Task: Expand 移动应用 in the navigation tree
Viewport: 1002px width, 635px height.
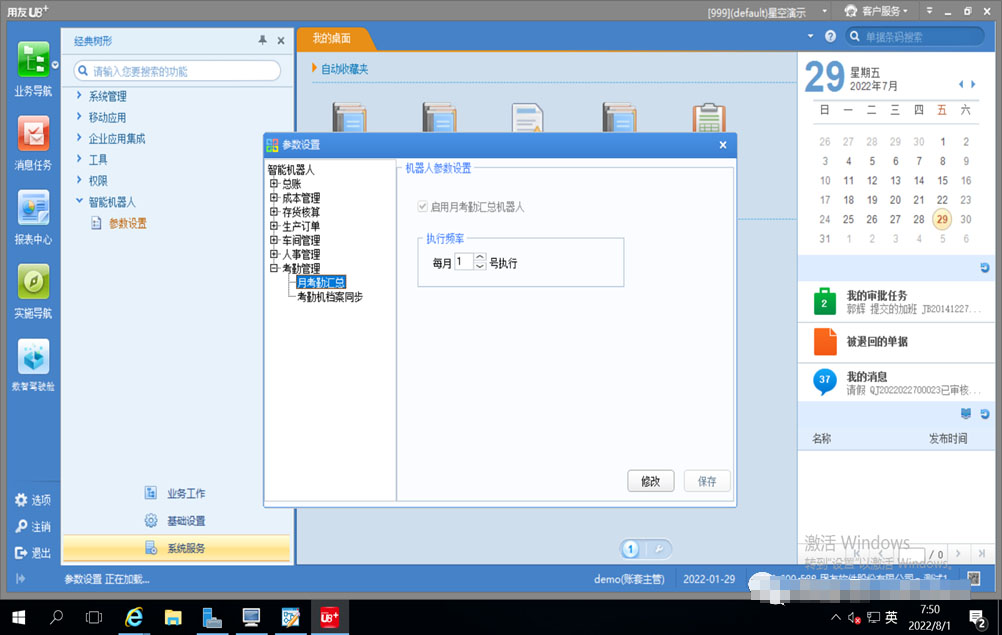Action: click(x=79, y=117)
